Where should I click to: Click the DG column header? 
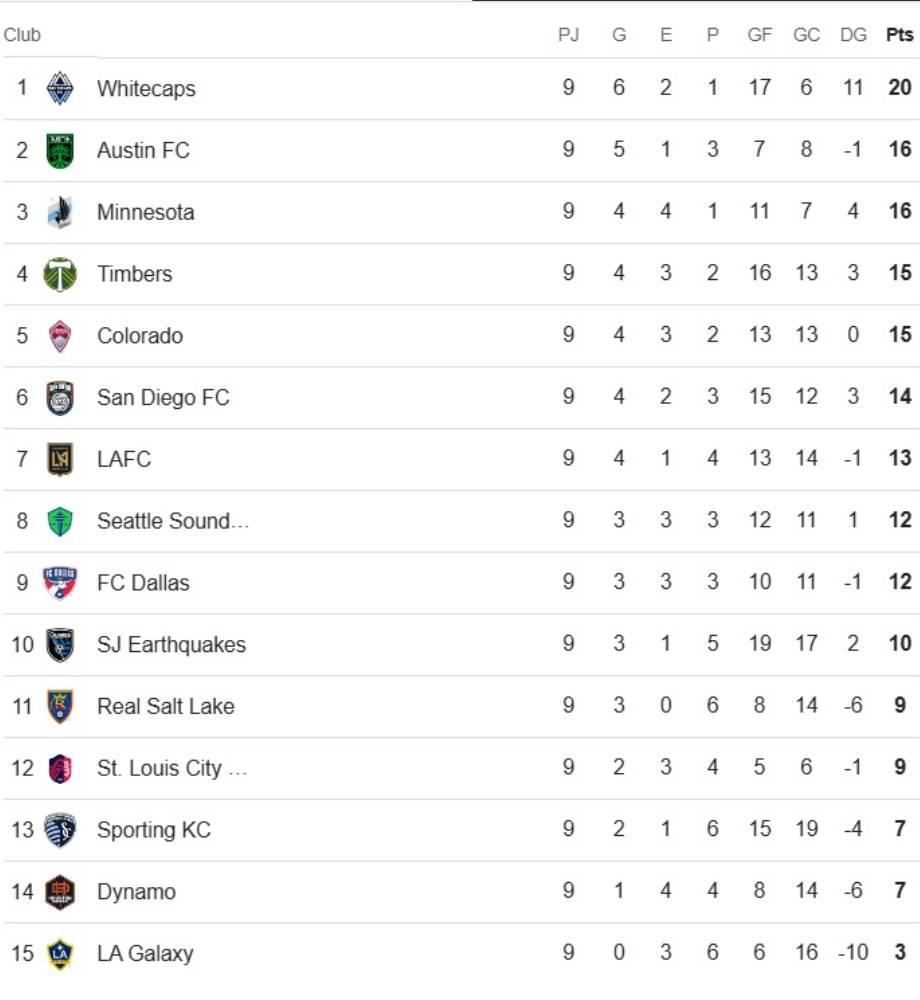[853, 35]
